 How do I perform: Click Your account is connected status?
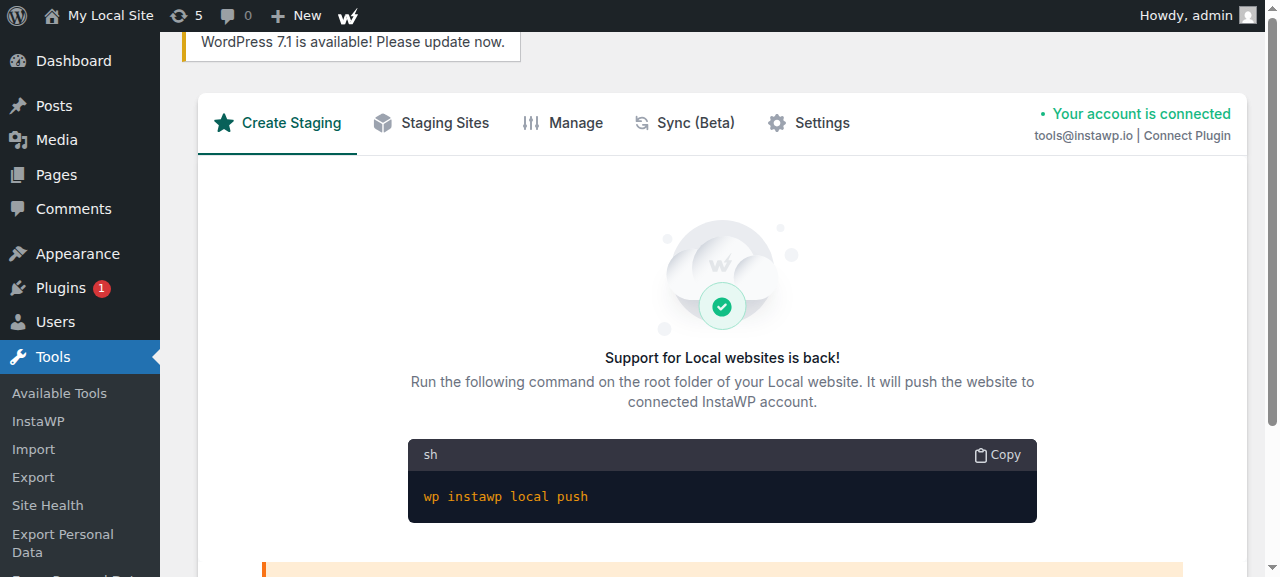coord(1135,114)
